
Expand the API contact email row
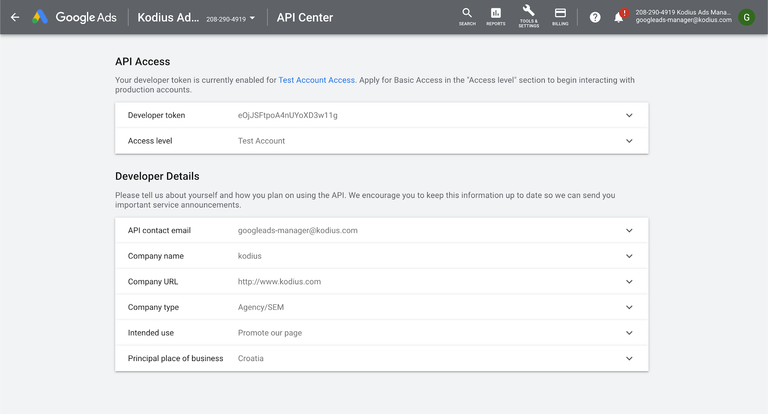[x=629, y=230]
